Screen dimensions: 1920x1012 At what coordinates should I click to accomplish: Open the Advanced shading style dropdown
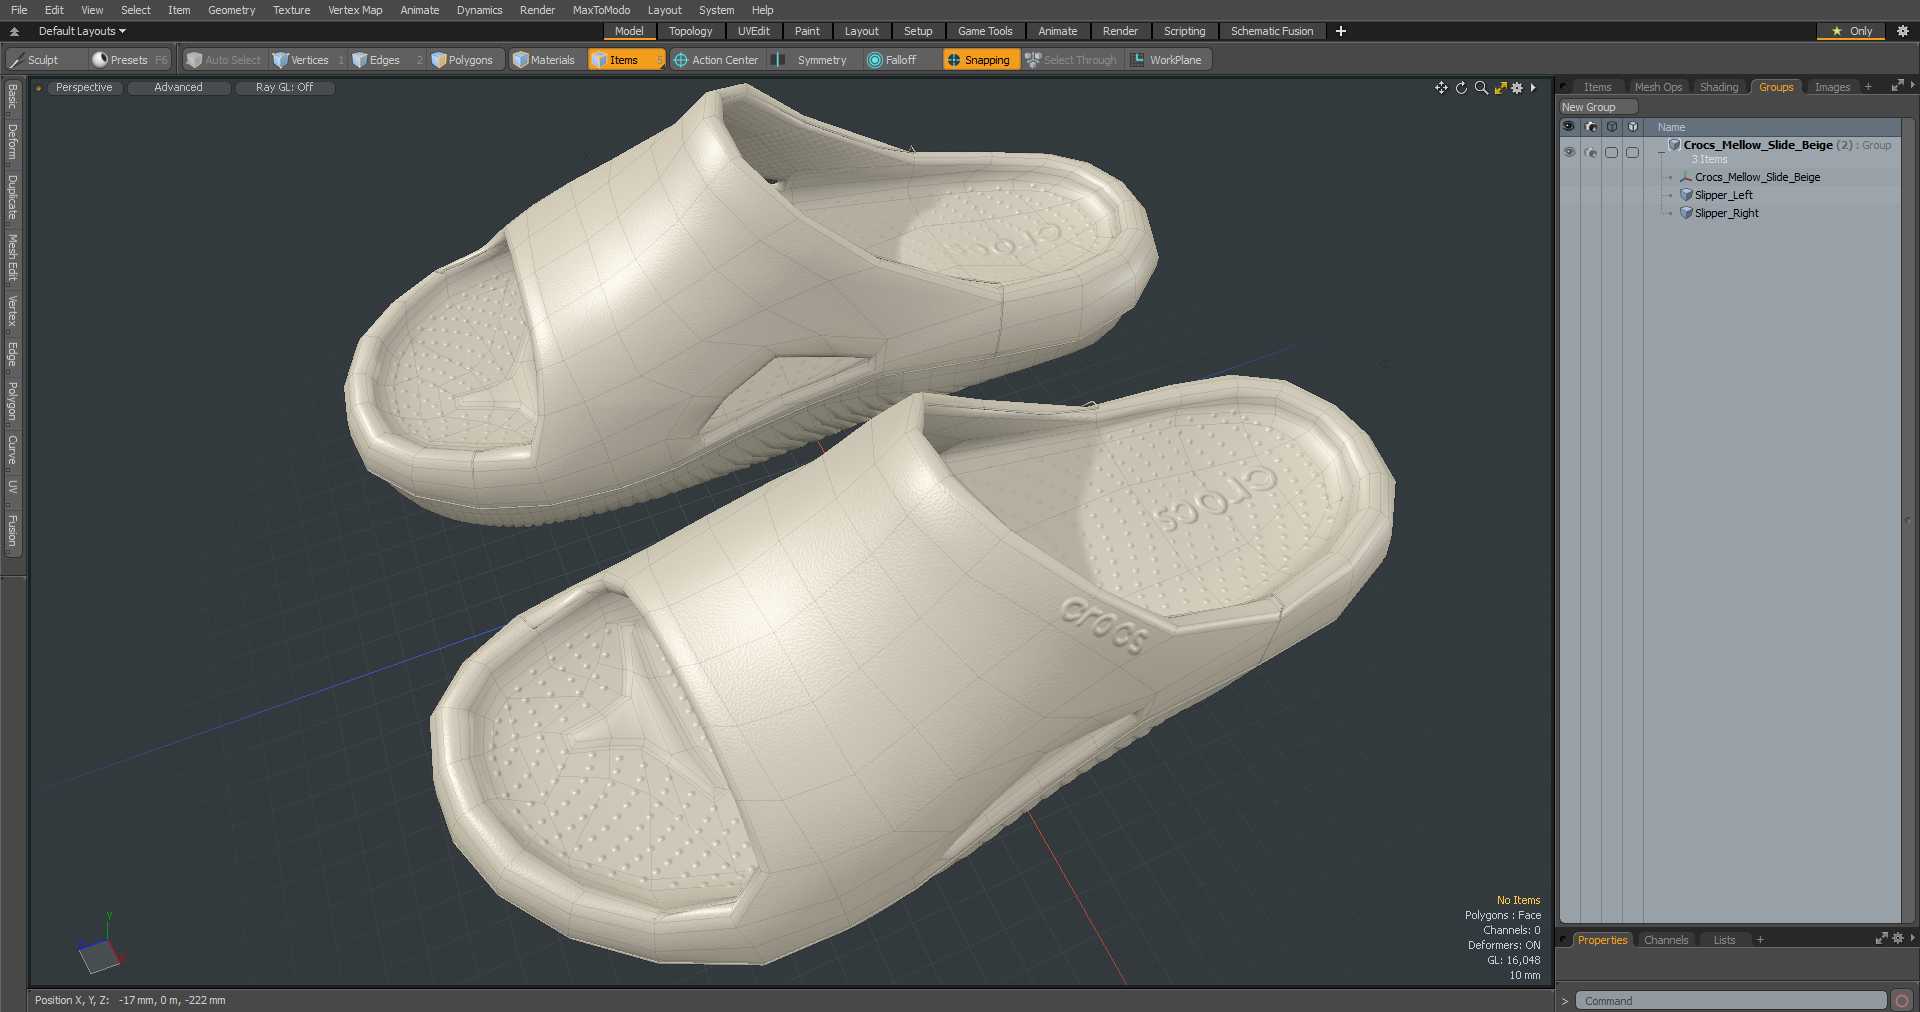(x=178, y=88)
